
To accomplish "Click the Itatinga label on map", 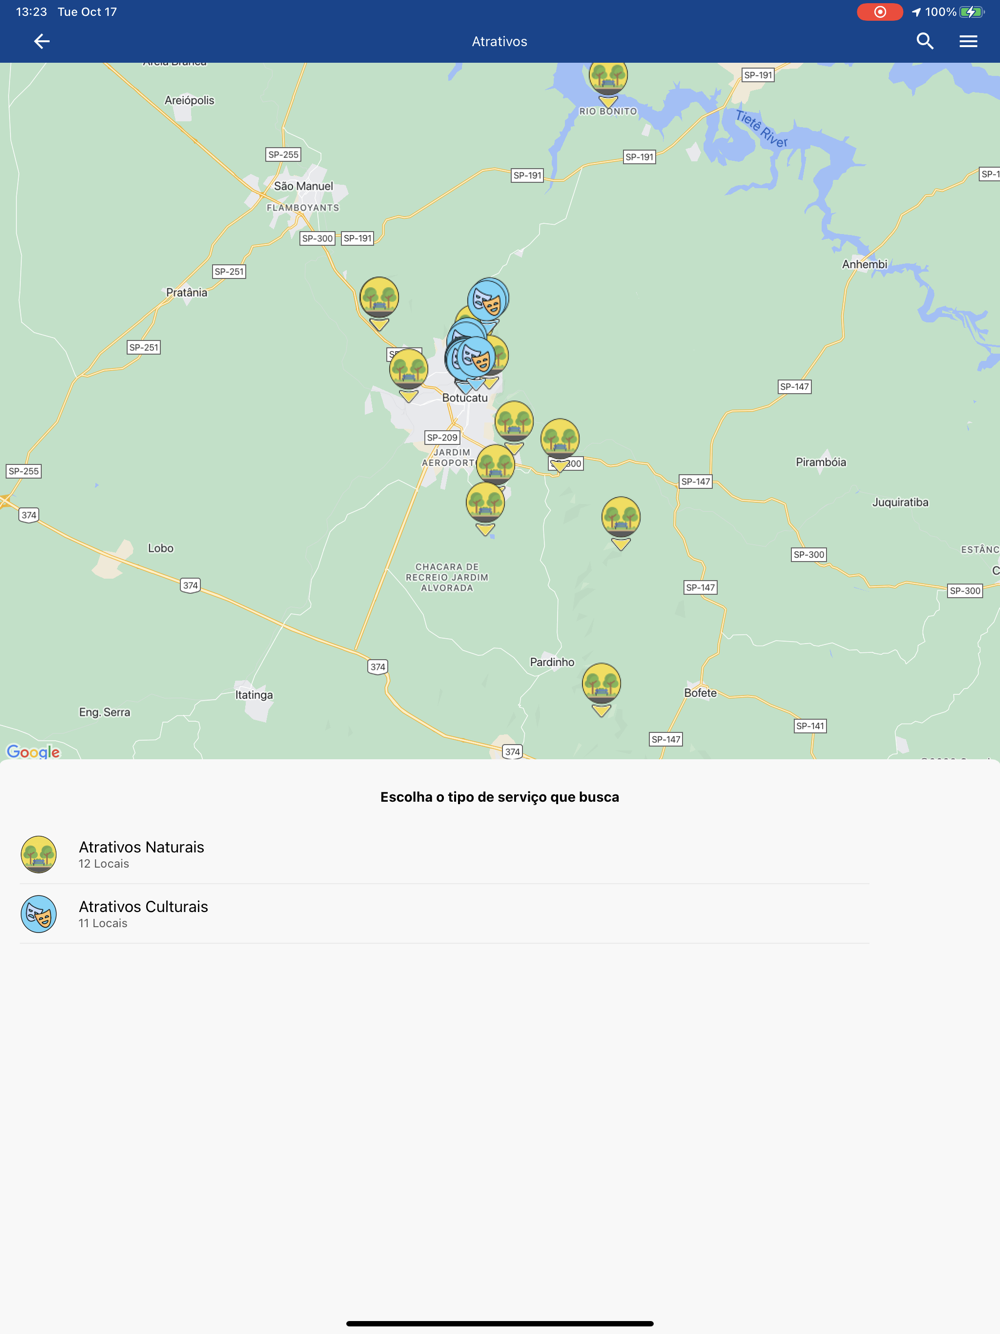I will [x=254, y=695].
